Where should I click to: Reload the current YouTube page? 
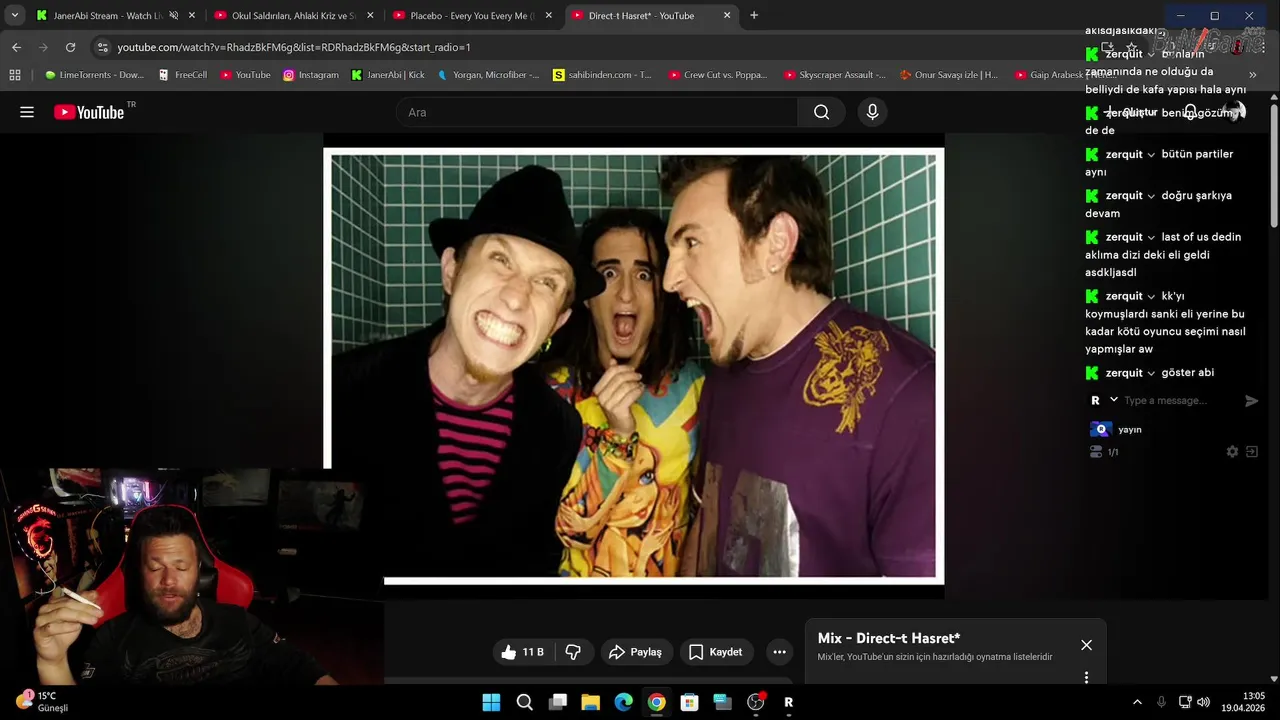pos(70,47)
